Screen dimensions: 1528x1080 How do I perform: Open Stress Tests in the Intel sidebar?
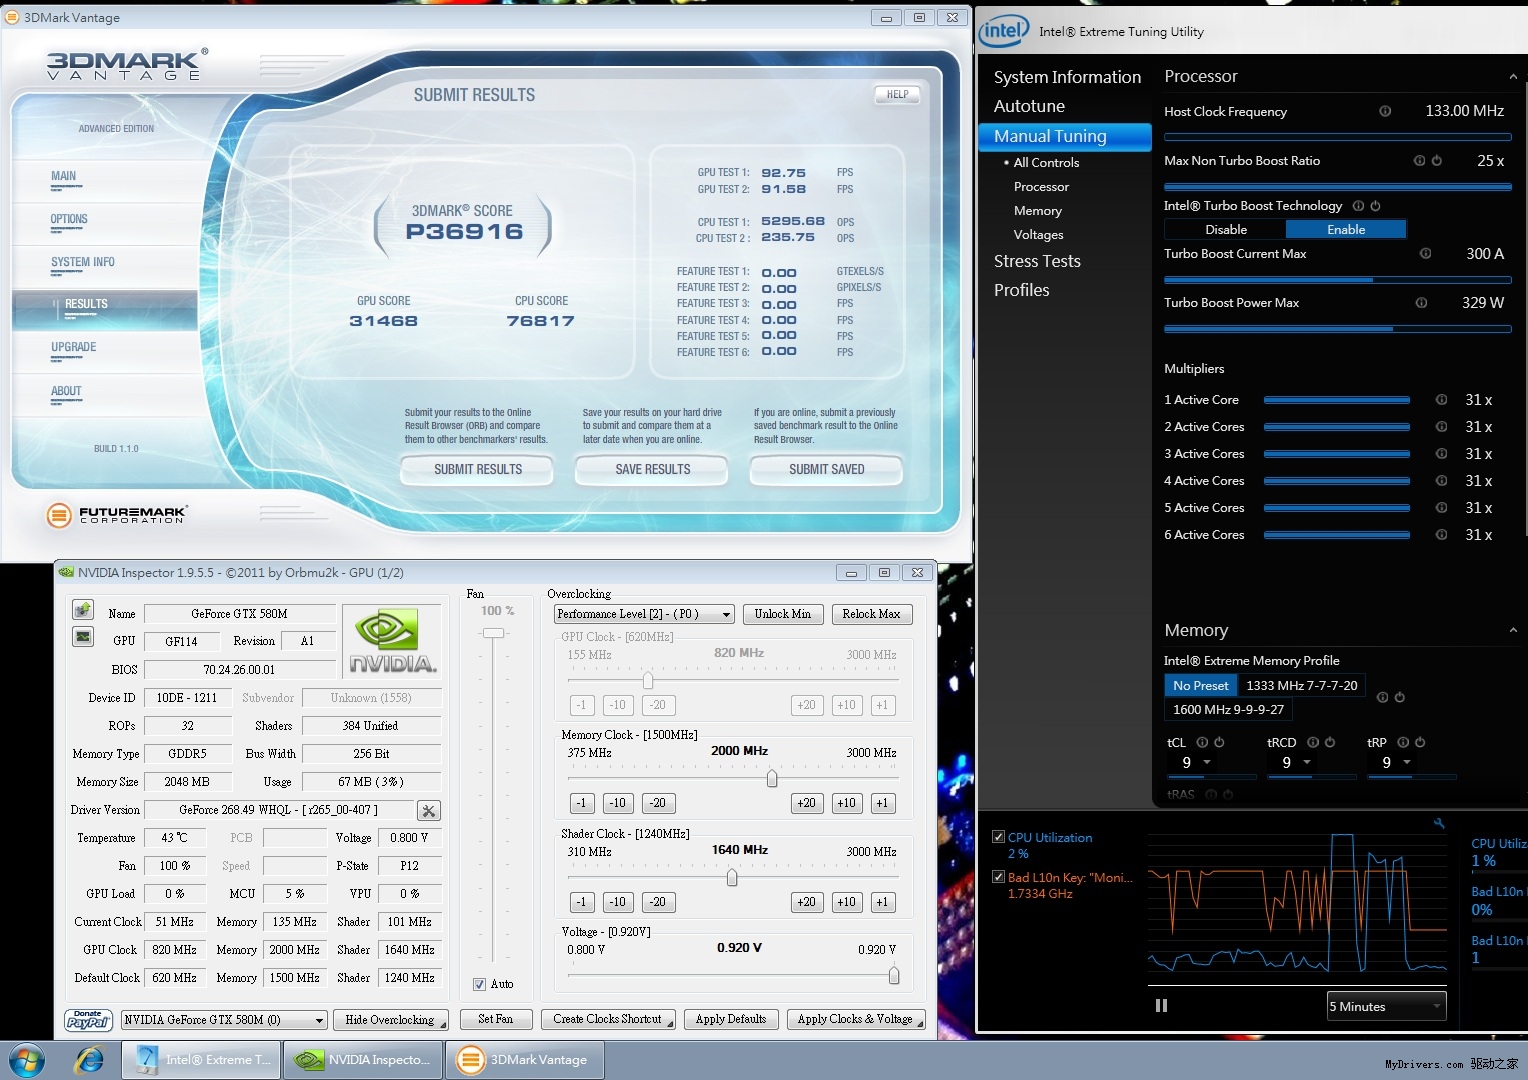pos(1037,261)
